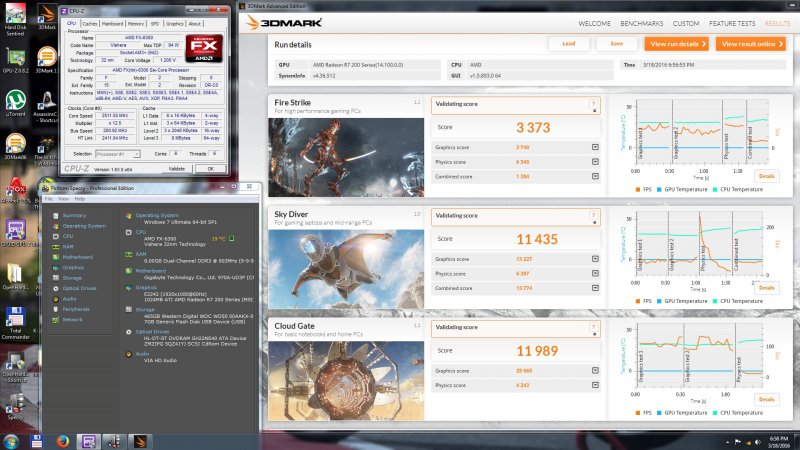
Task: Expand Fire Strike Combined score details
Action: coord(595,176)
